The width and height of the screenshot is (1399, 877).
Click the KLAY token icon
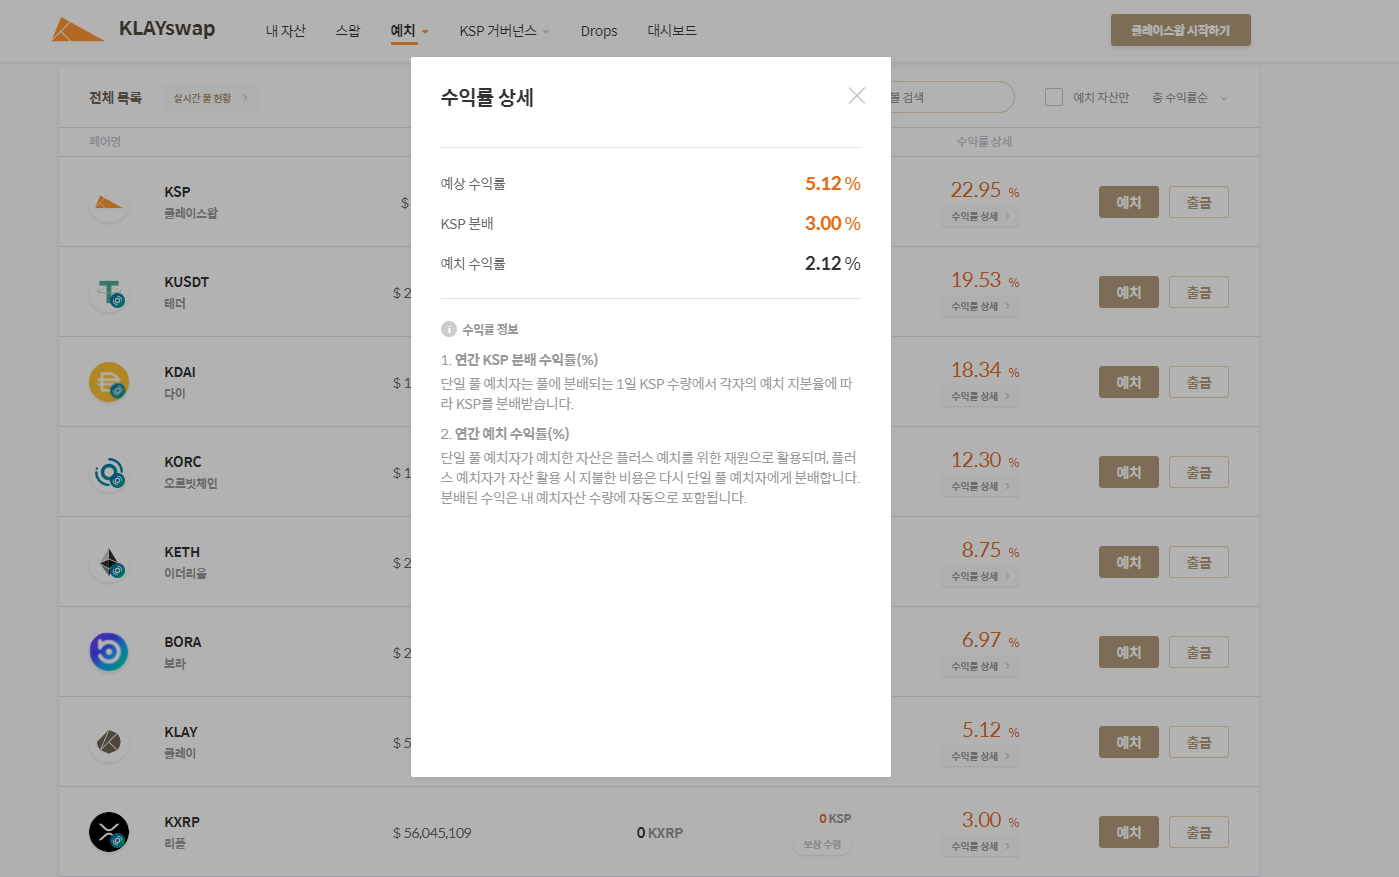[109, 742]
